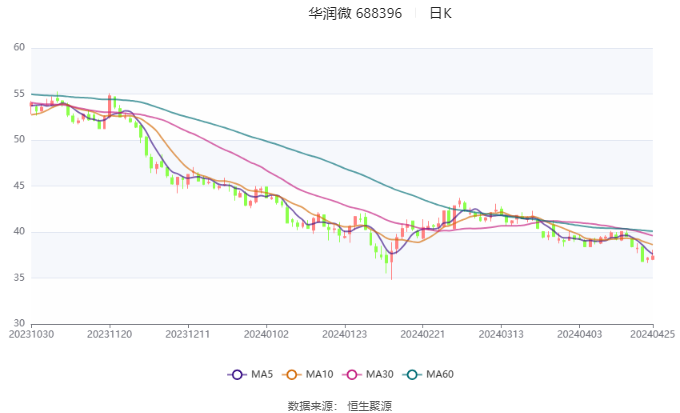The width and height of the screenshot is (680, 413).
Task: Click x-axis date label 20240221
Action: pyautogui.click(x=423, y=334)
